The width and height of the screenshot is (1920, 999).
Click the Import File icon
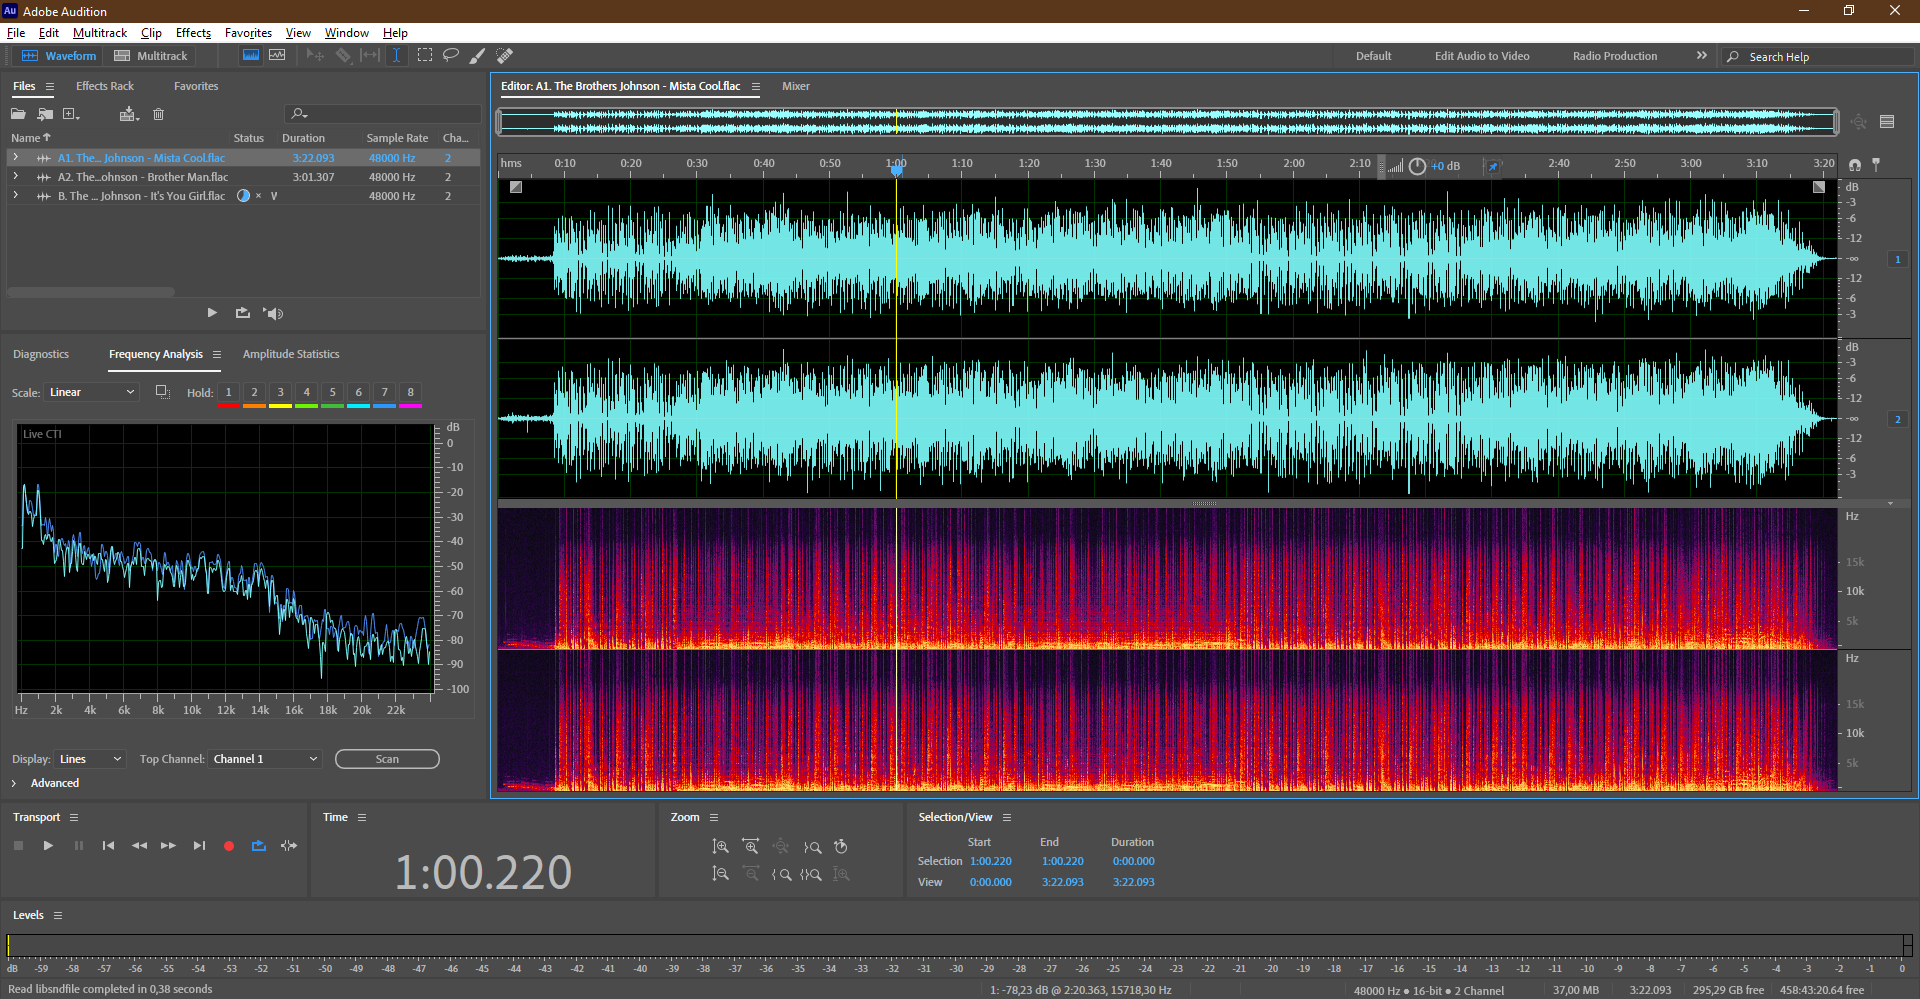tap(45, 114)
